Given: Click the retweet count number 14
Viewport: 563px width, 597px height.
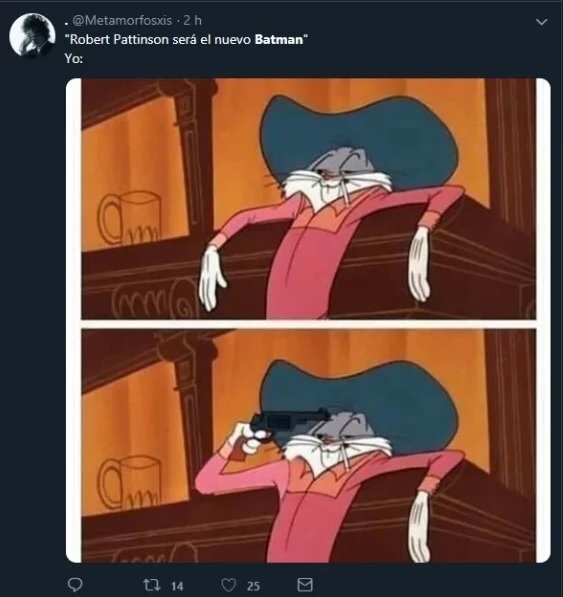Looking at the screenshot, I should [177, 586].
